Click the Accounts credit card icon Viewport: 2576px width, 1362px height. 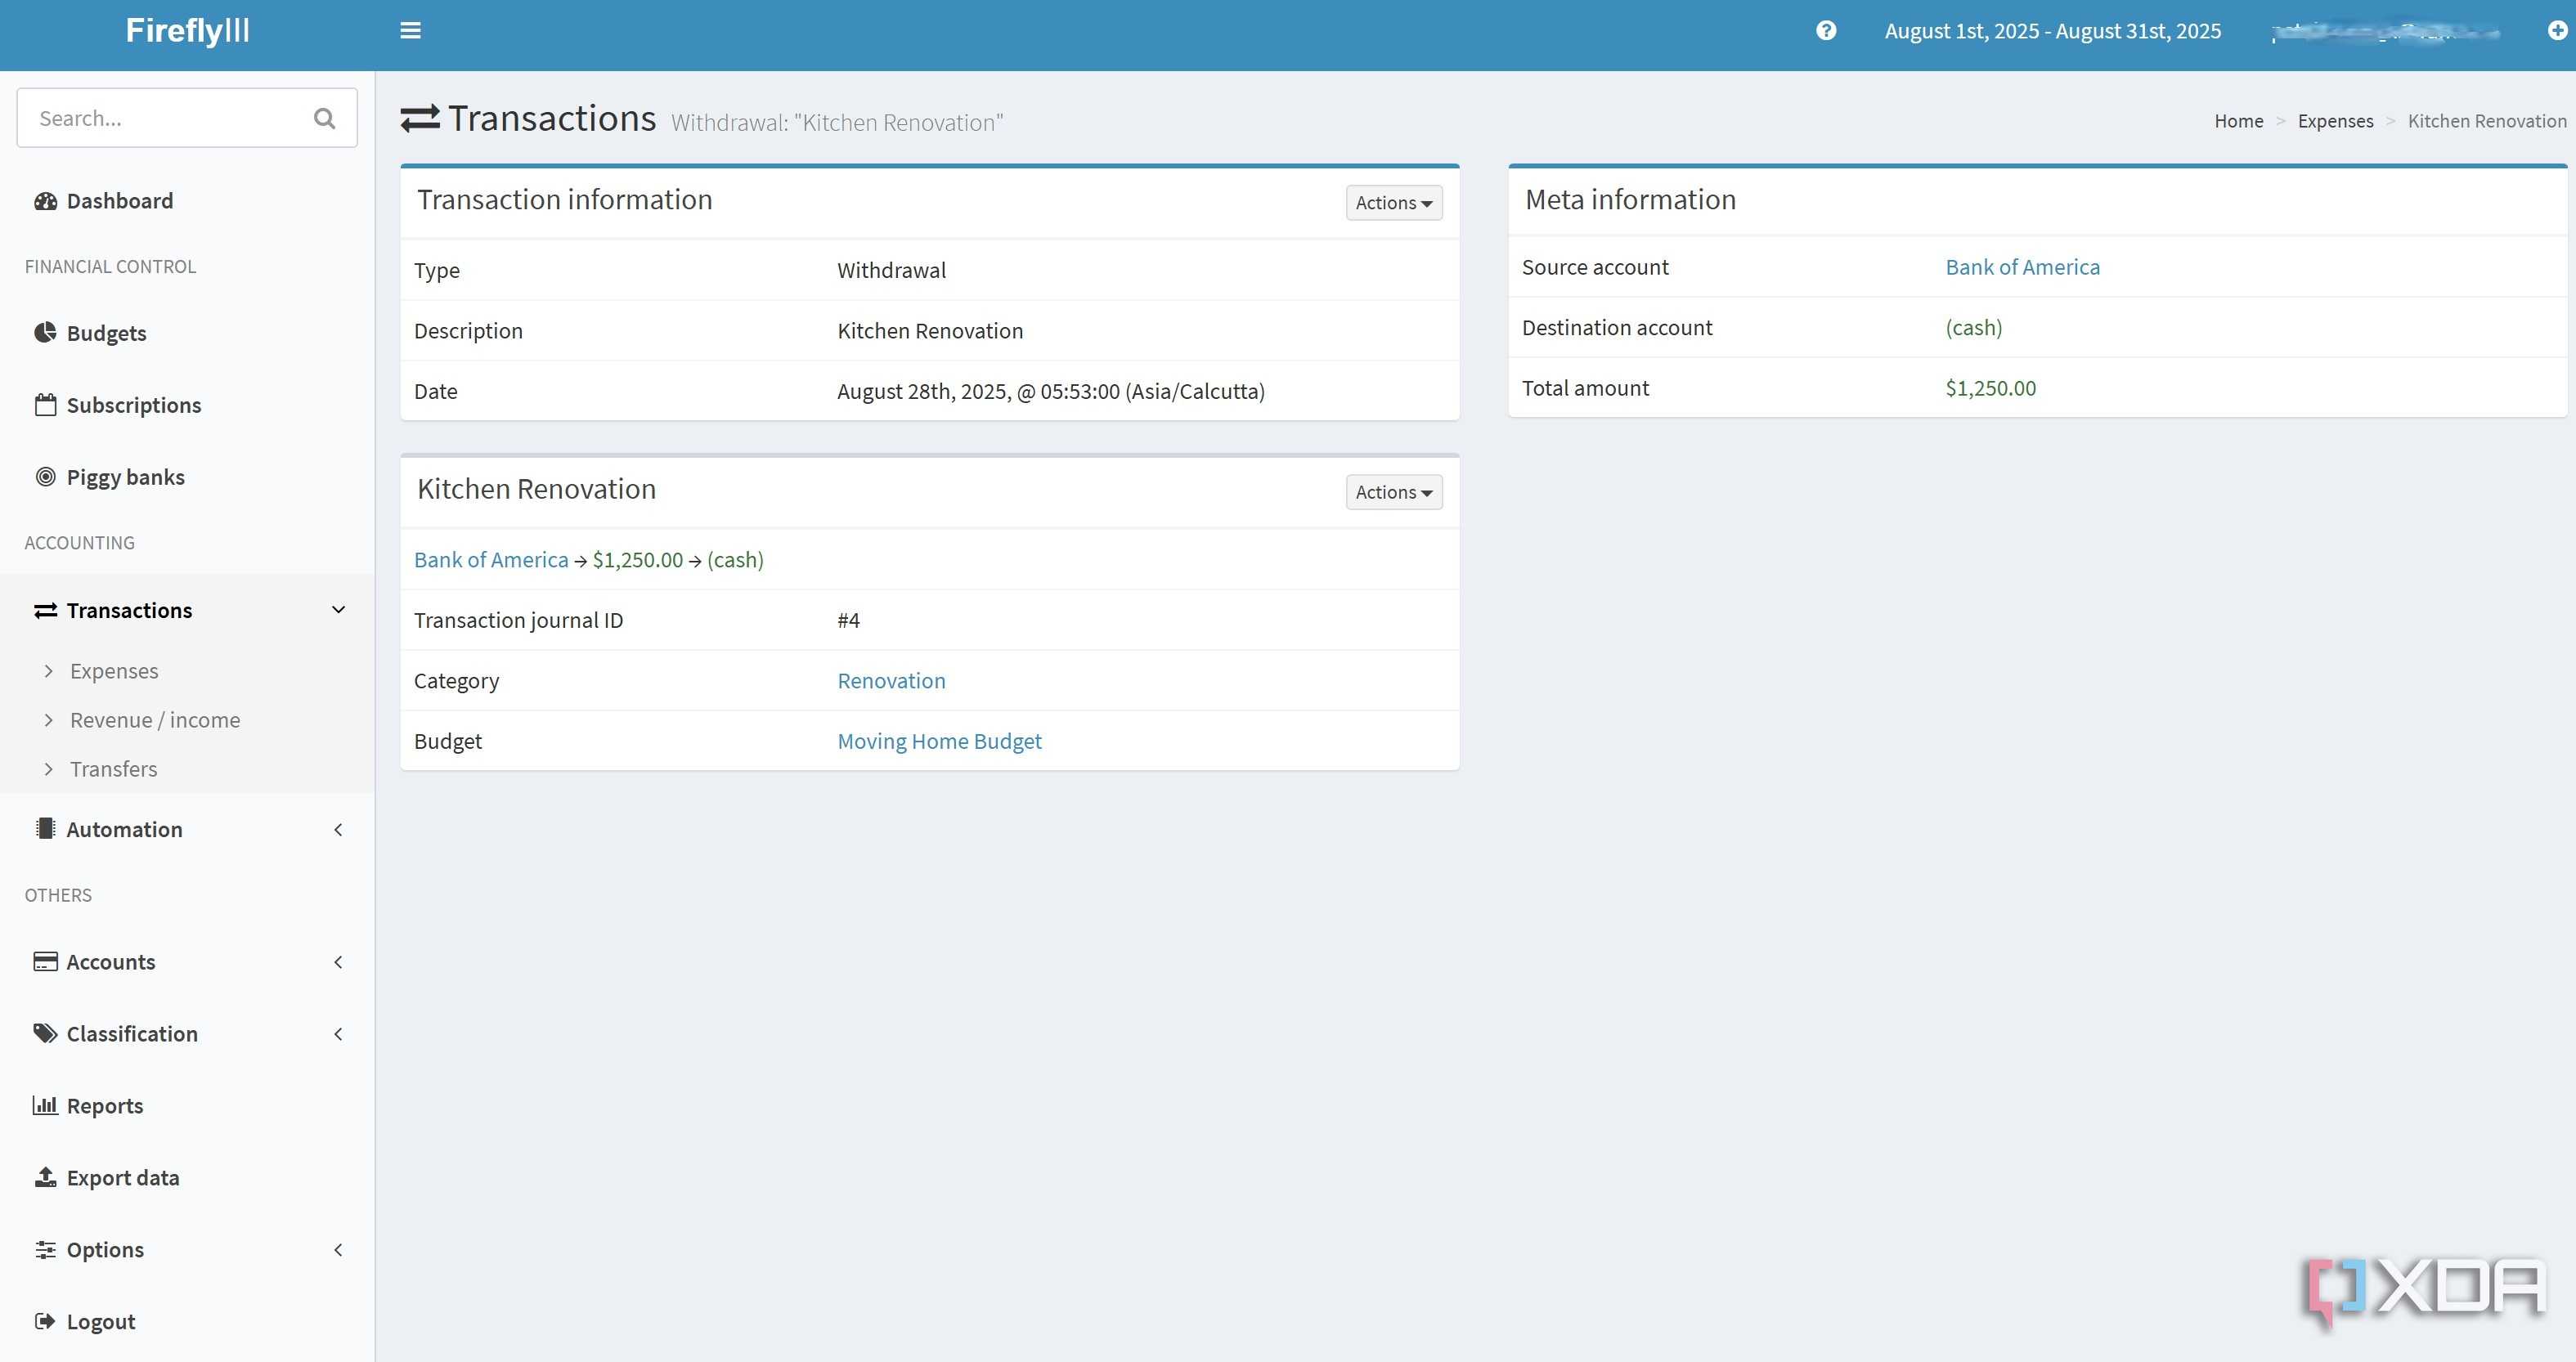click(x=45, y=962)
